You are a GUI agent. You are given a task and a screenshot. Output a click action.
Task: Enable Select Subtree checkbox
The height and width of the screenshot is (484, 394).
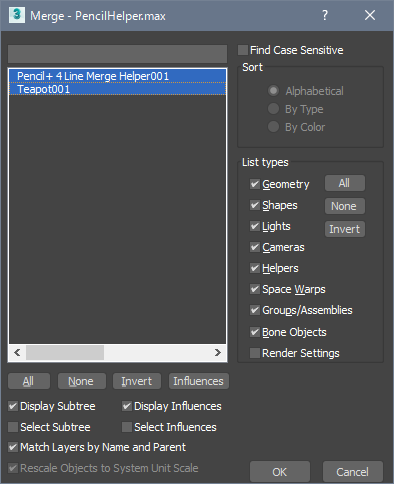pyautogui.click(x=13, y=427)
